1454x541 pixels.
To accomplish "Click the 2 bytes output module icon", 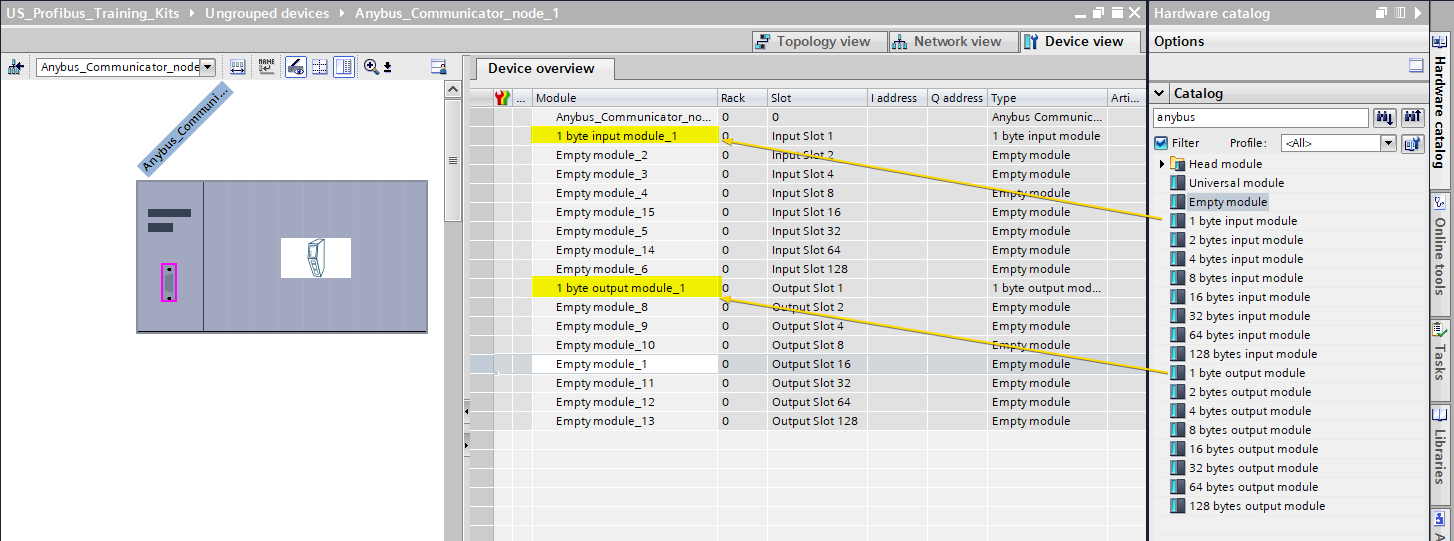I will click(1177, 392).
